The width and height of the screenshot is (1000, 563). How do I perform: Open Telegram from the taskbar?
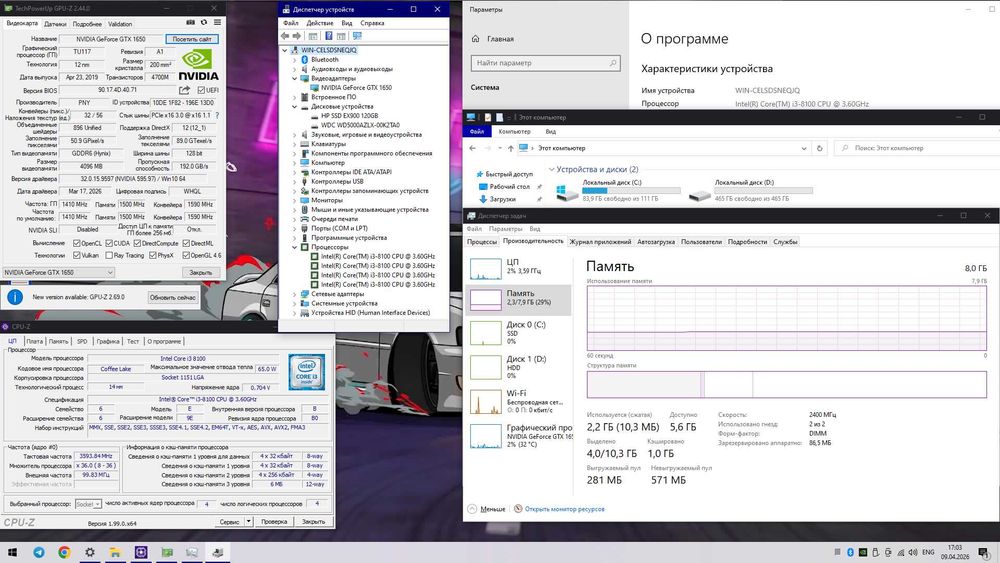[x=39, y=552]
